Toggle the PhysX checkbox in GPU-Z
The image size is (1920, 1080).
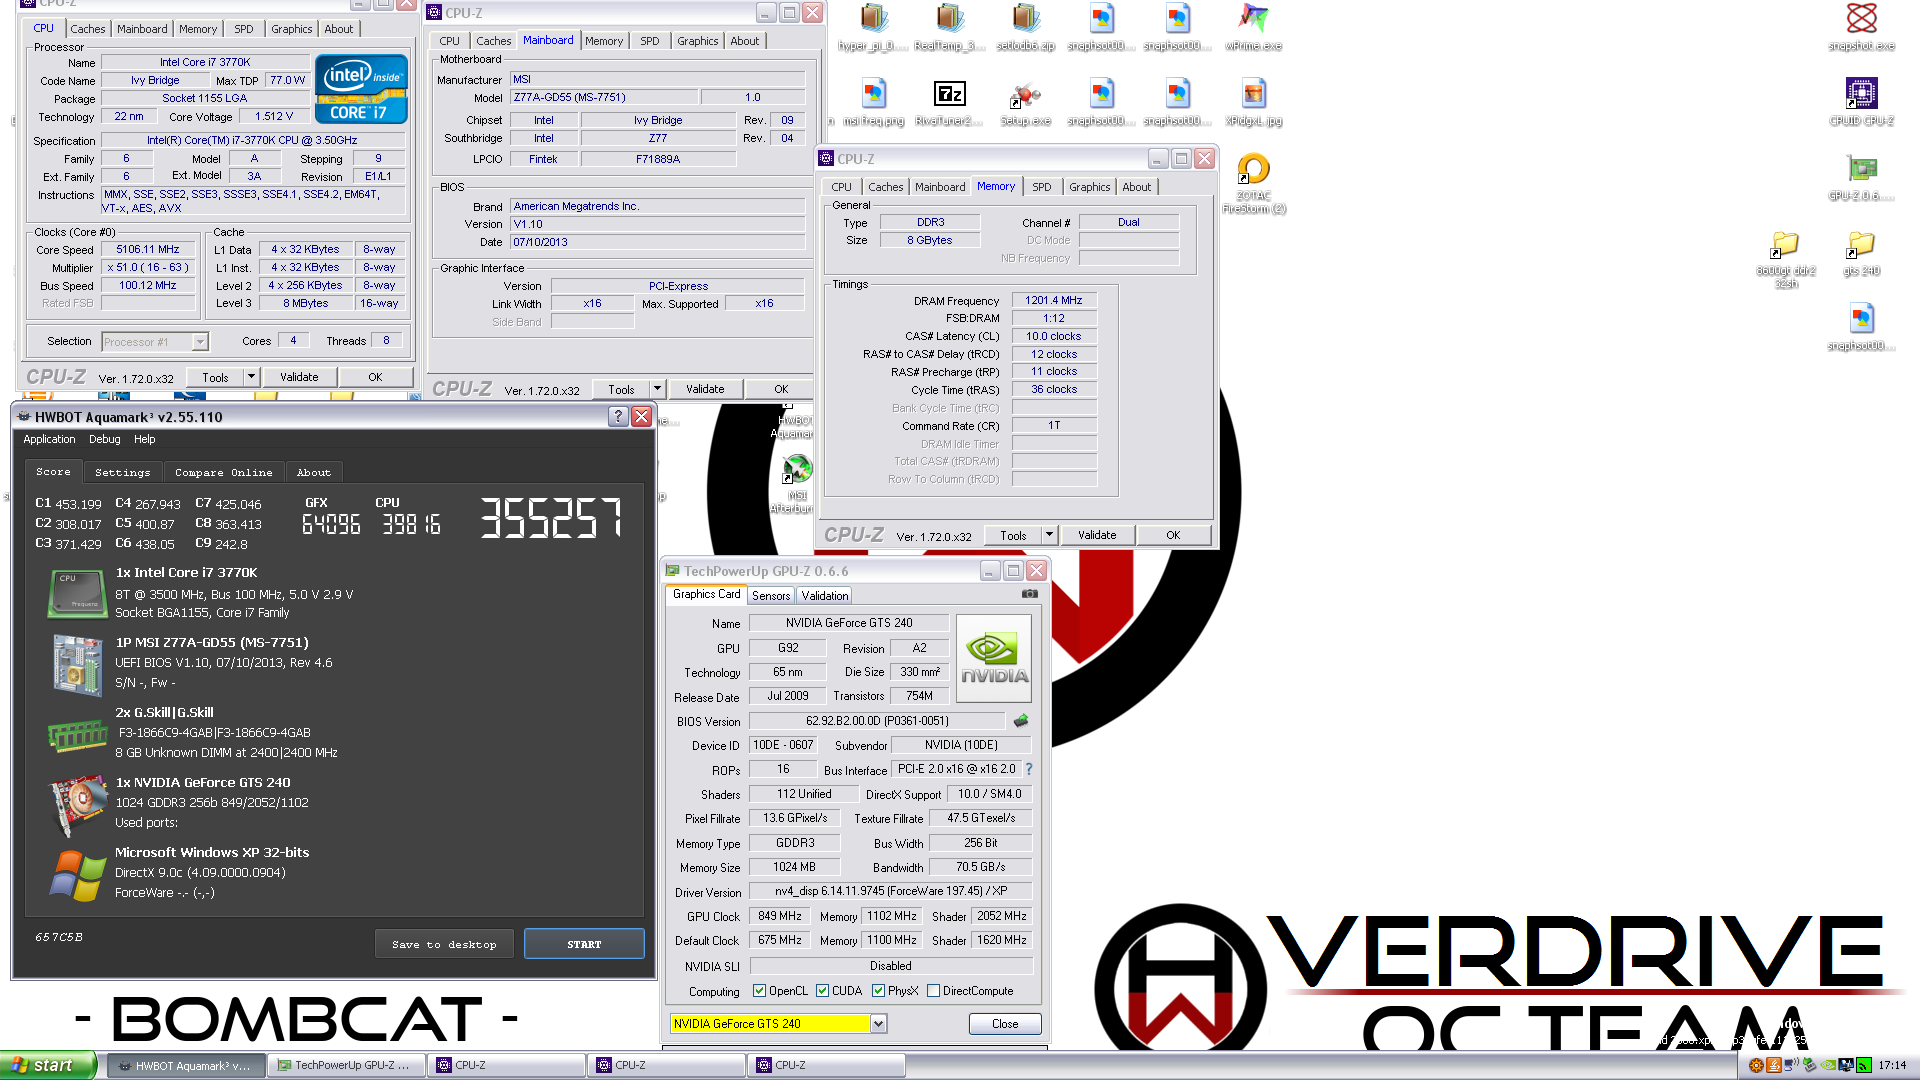[x=878, y=991]
